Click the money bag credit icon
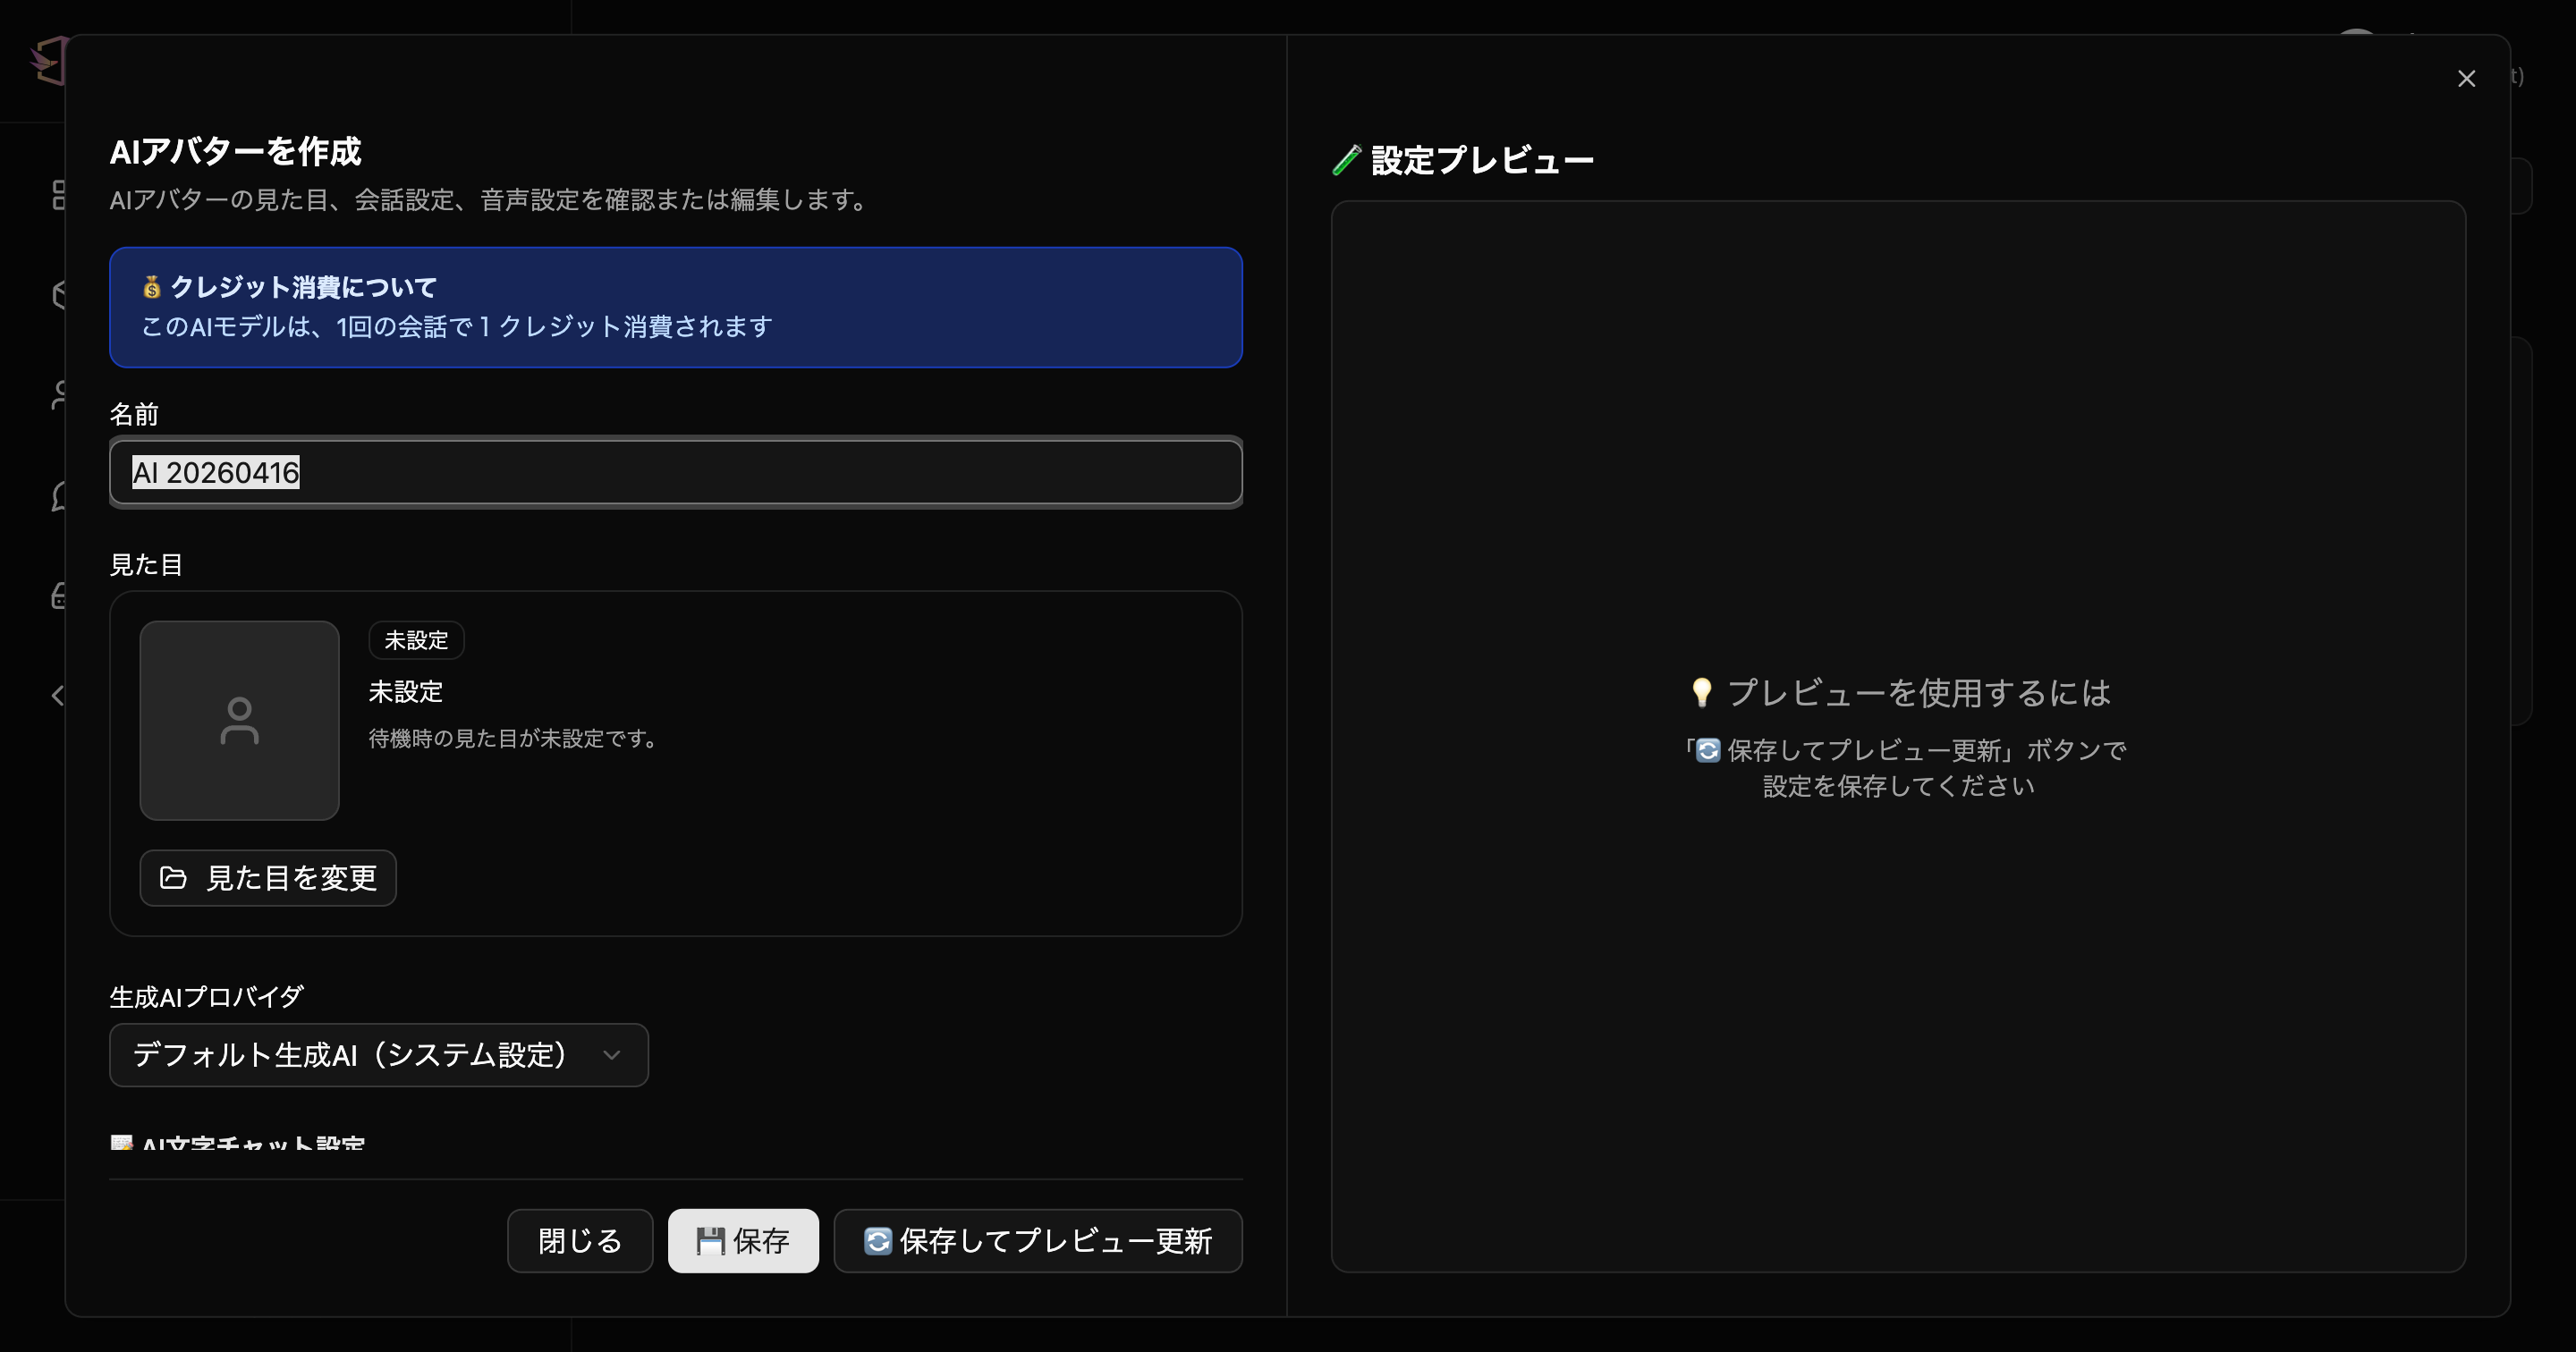Viewport: 2576px width, 1352px height. point(152,287)
